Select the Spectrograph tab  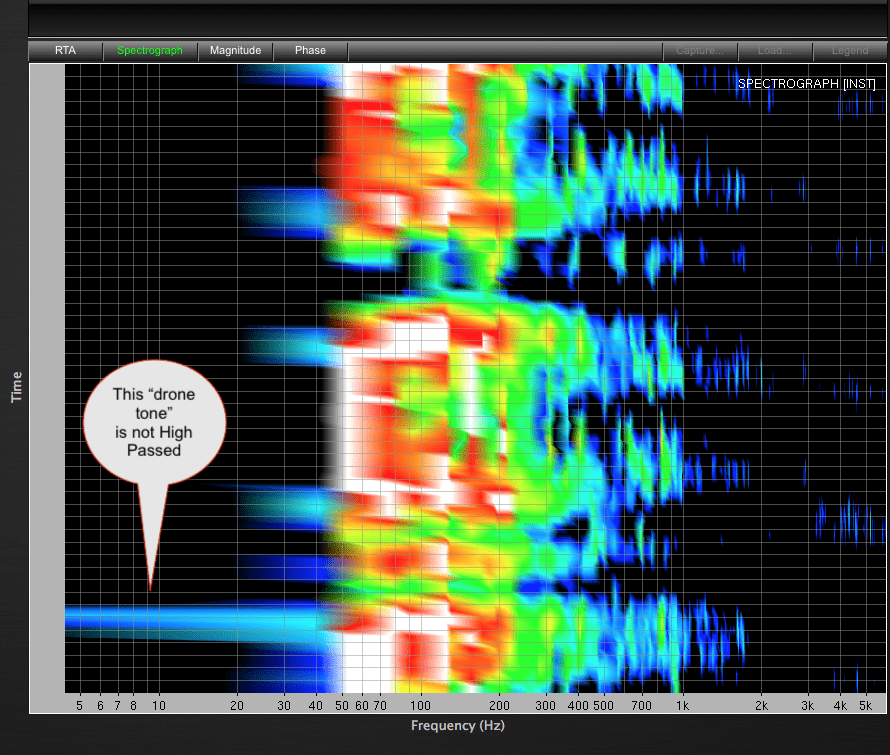(150, 51)
